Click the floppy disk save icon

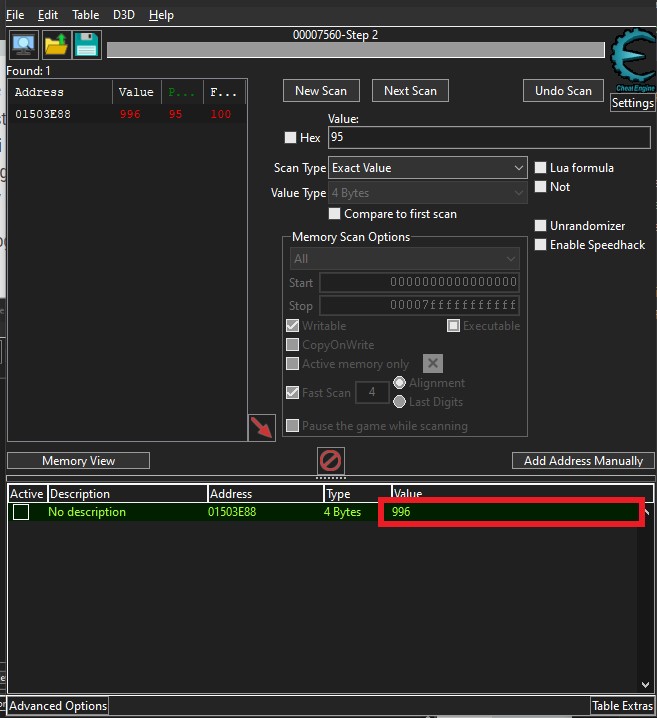click(x=86, y=45)
